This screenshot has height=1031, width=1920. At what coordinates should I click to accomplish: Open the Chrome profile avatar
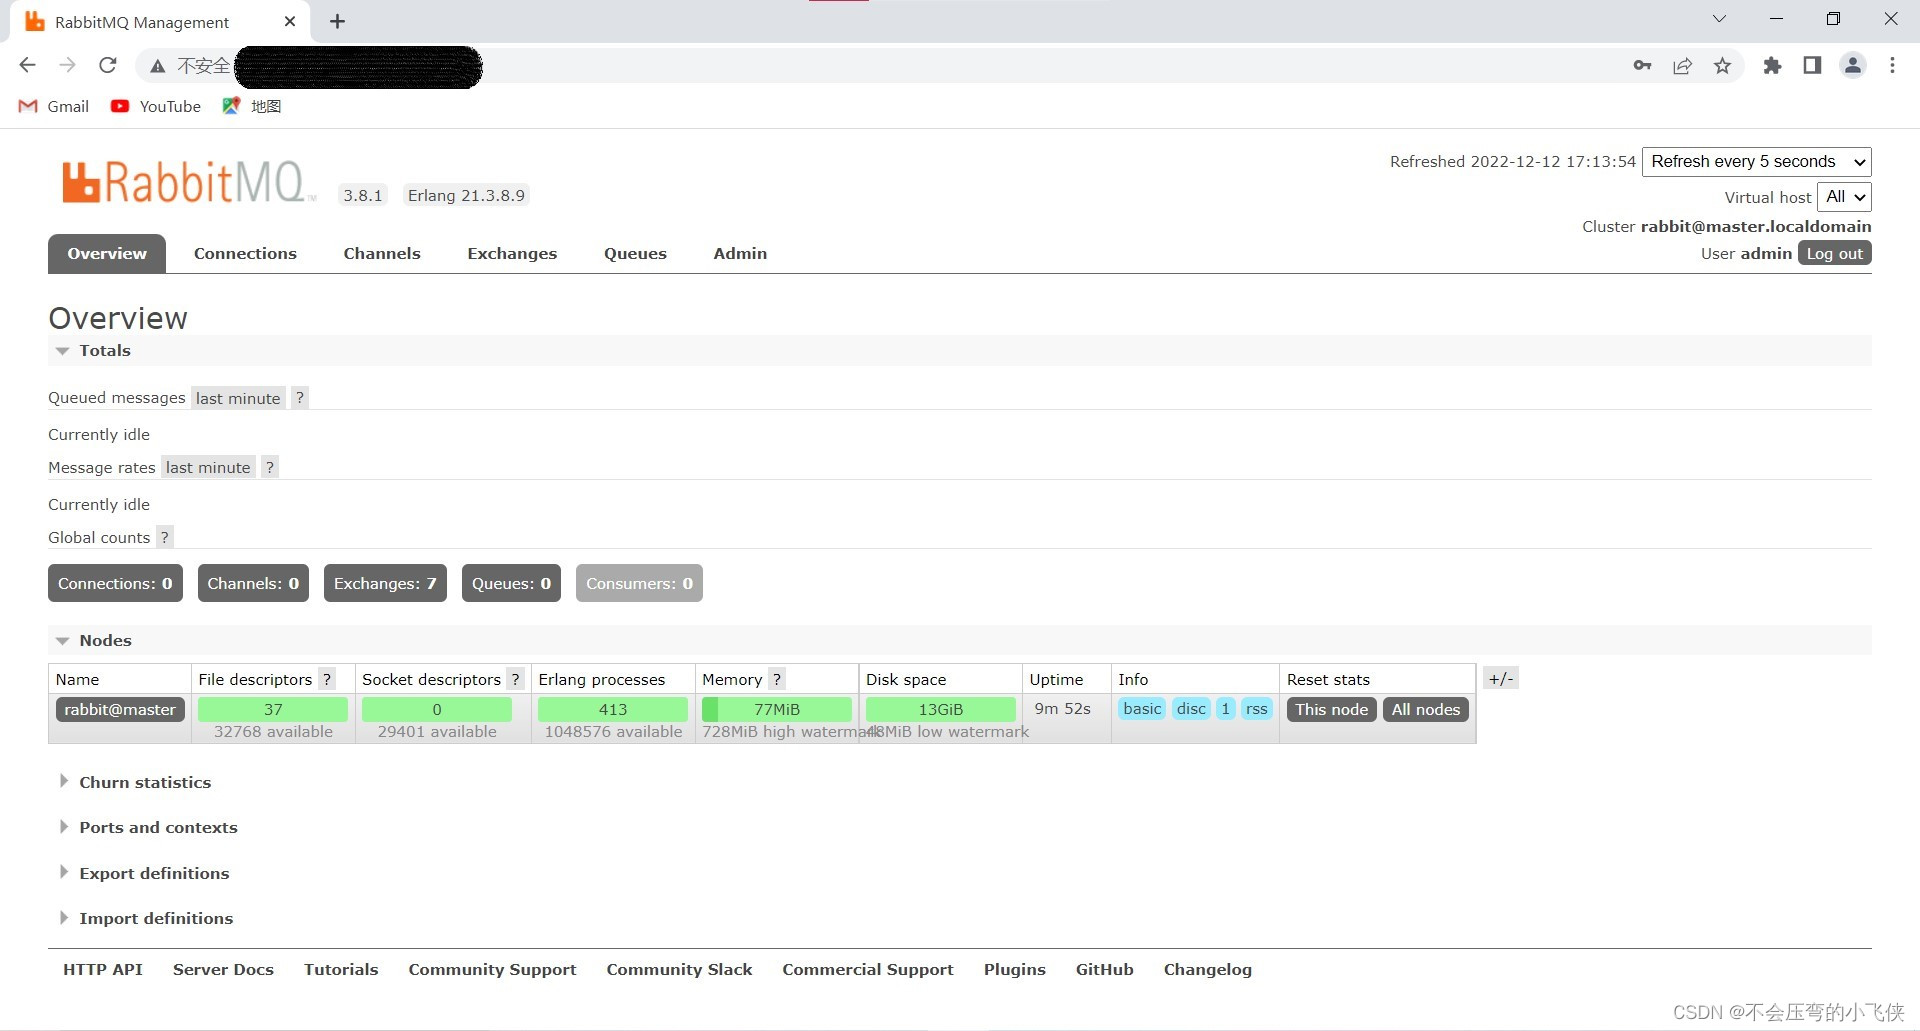[1853, 65]
